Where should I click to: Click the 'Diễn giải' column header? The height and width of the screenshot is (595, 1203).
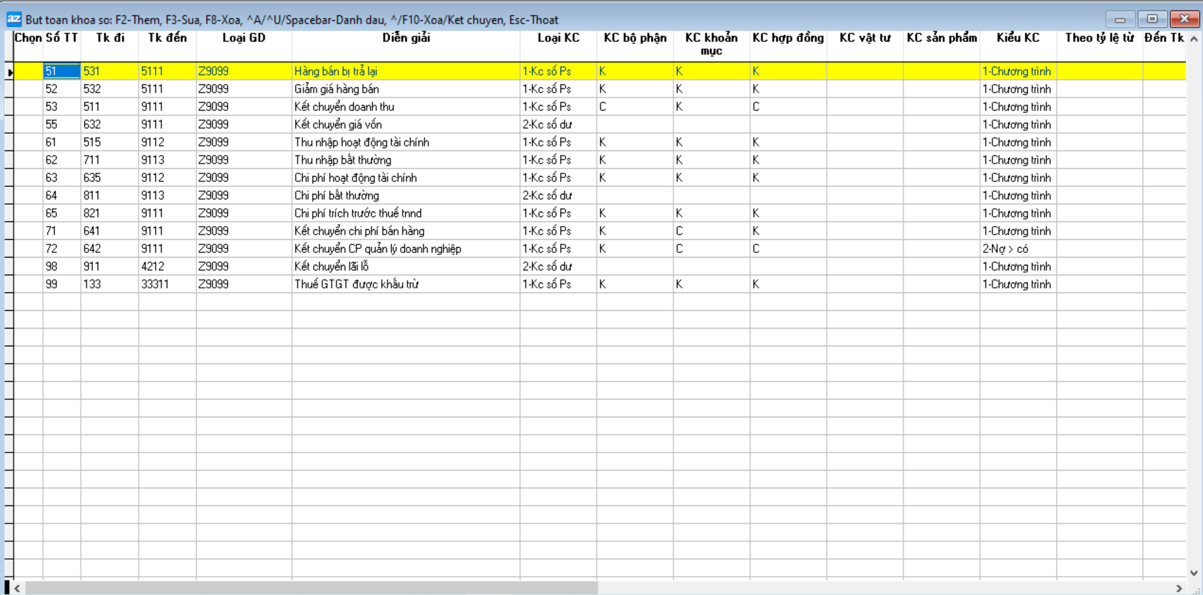tap(405, 38)
